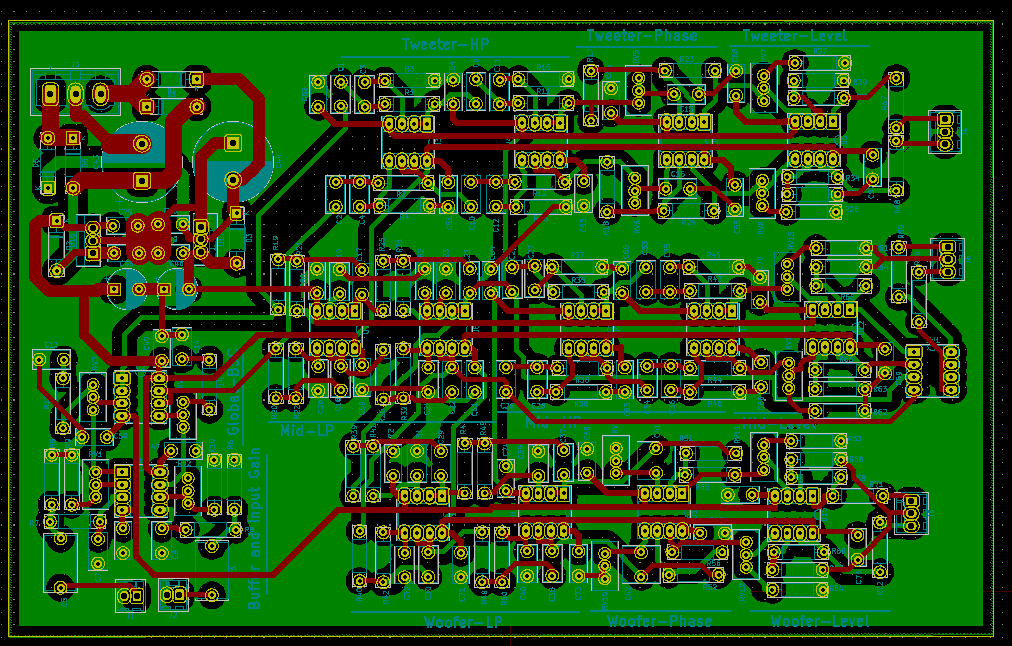Click the Tweeter-HP silkscreen label
Viewport: 1012px width, 646px height.
pyautogui.click(x=445, y=45)
